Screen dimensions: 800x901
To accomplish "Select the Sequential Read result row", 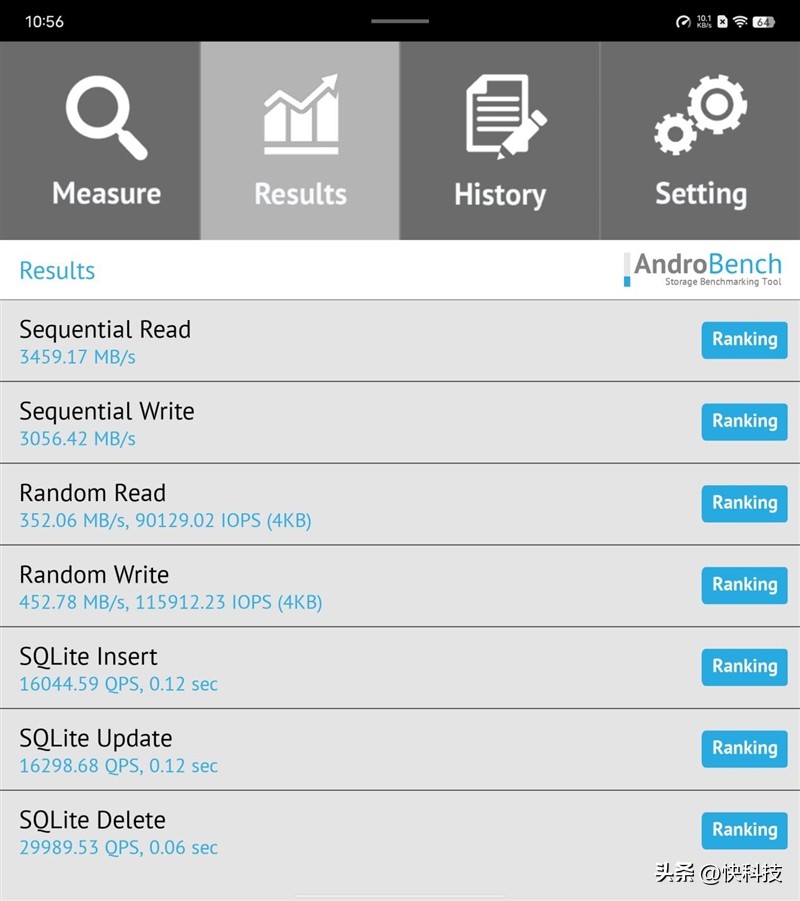I will pyautogui.click(x=300, y=341).
